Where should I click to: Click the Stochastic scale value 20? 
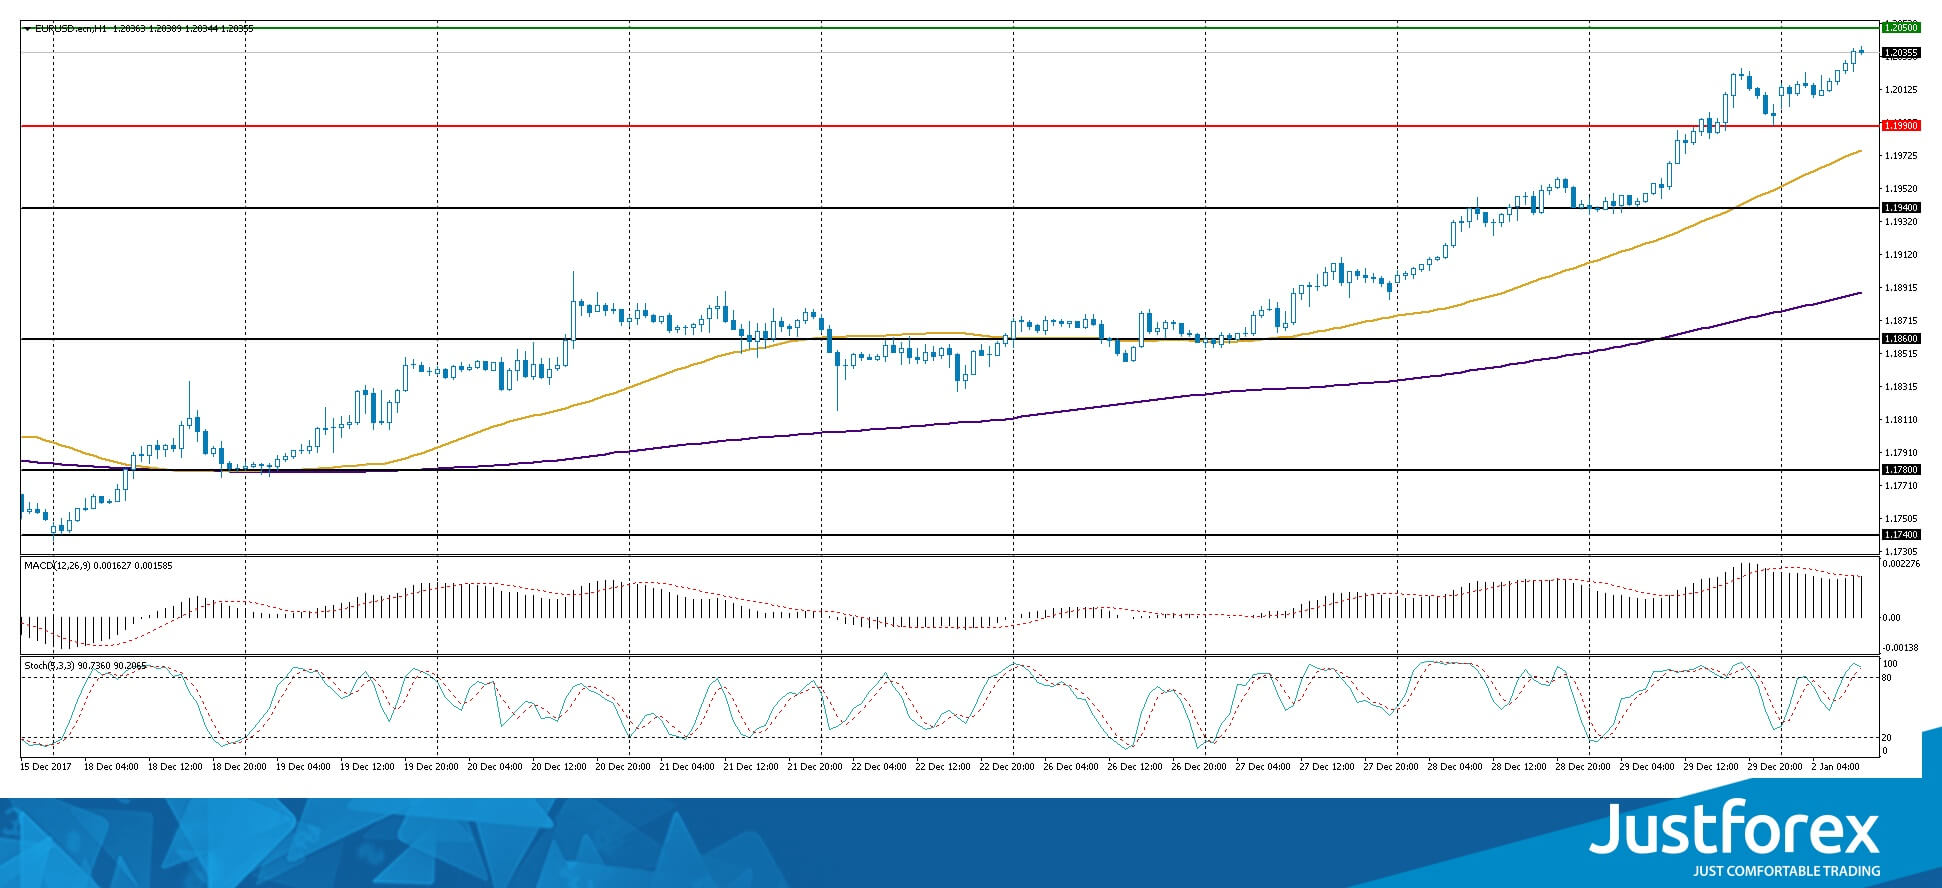[1887, 738]
